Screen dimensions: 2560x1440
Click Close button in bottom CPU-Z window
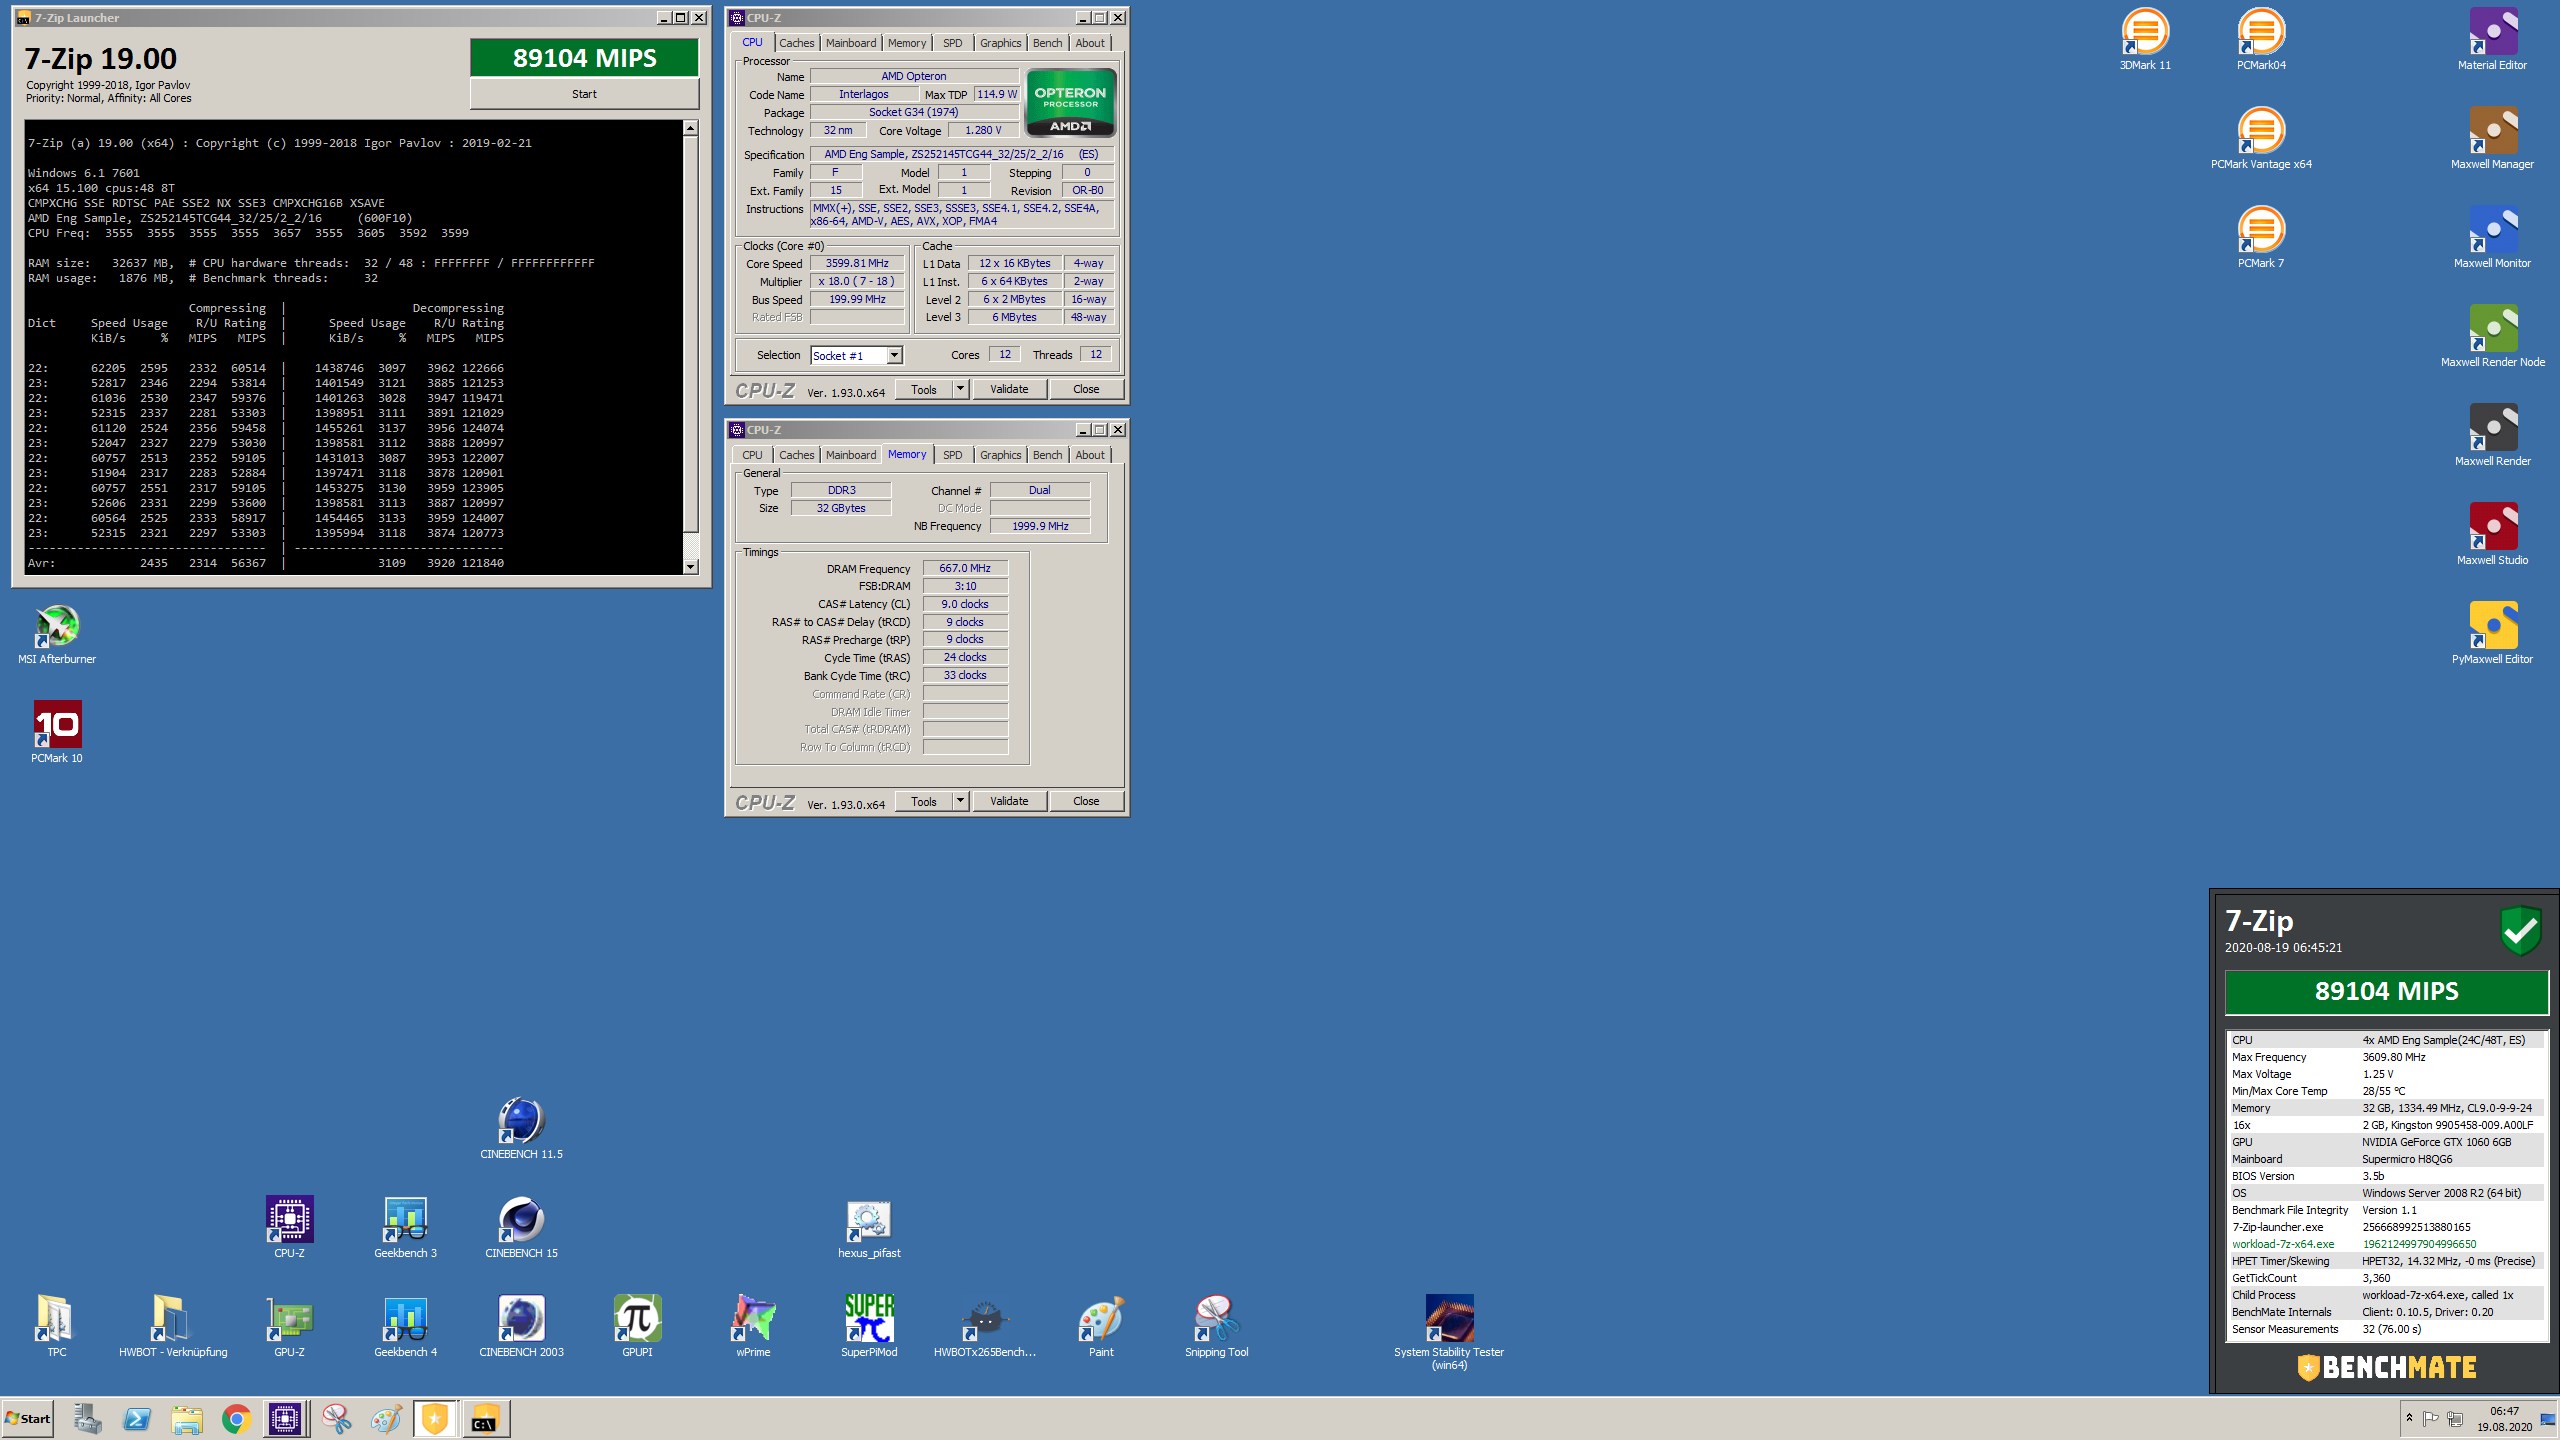pos(1086,801)
